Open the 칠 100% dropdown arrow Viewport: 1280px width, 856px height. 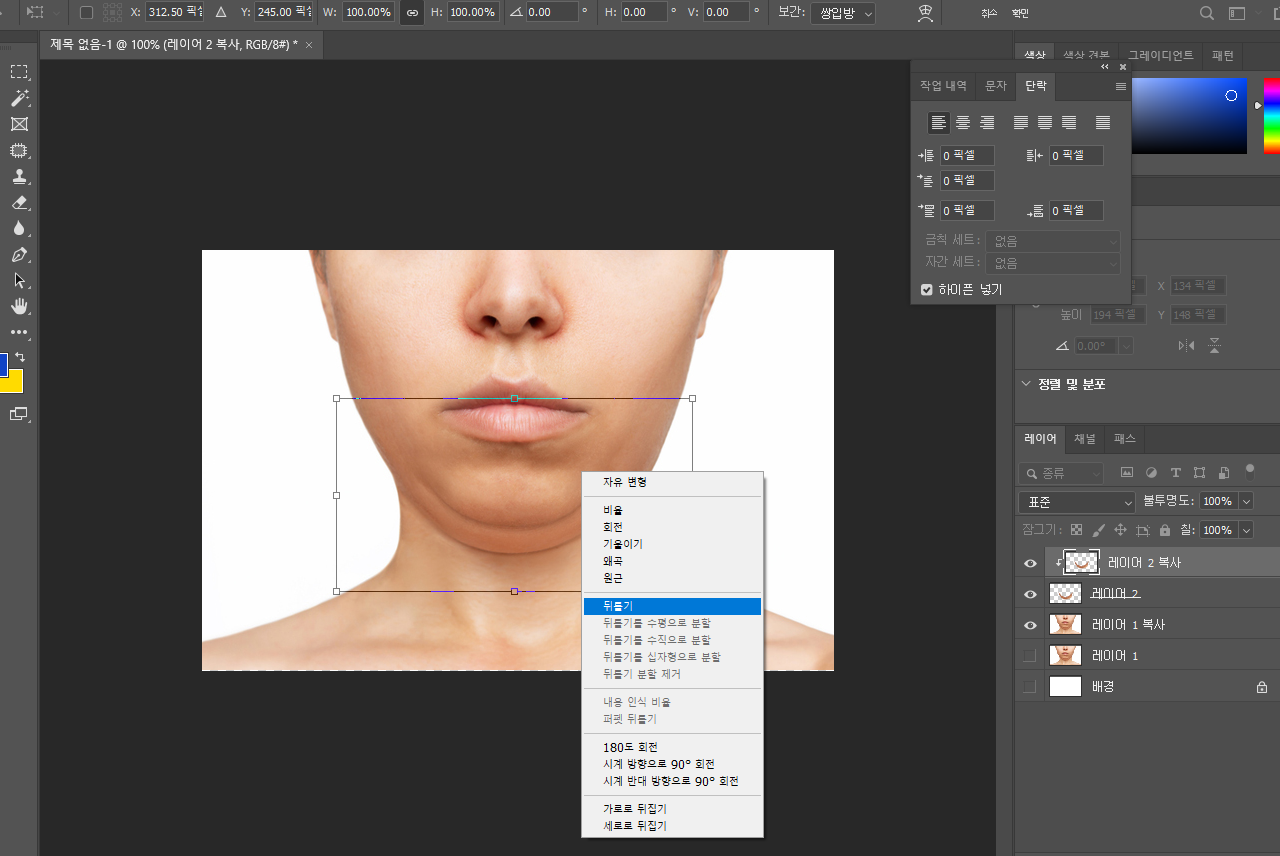point(1246,530)
